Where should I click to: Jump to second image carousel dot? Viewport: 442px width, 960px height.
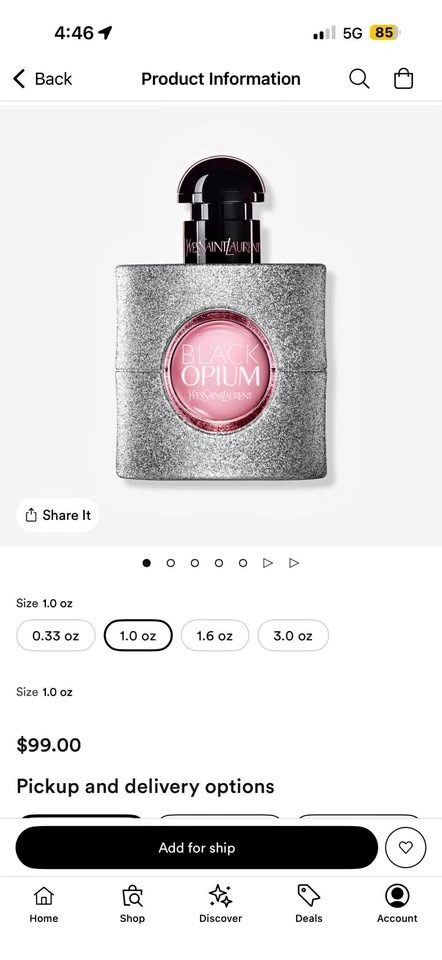pyautogui.click(x=171, y=563)
